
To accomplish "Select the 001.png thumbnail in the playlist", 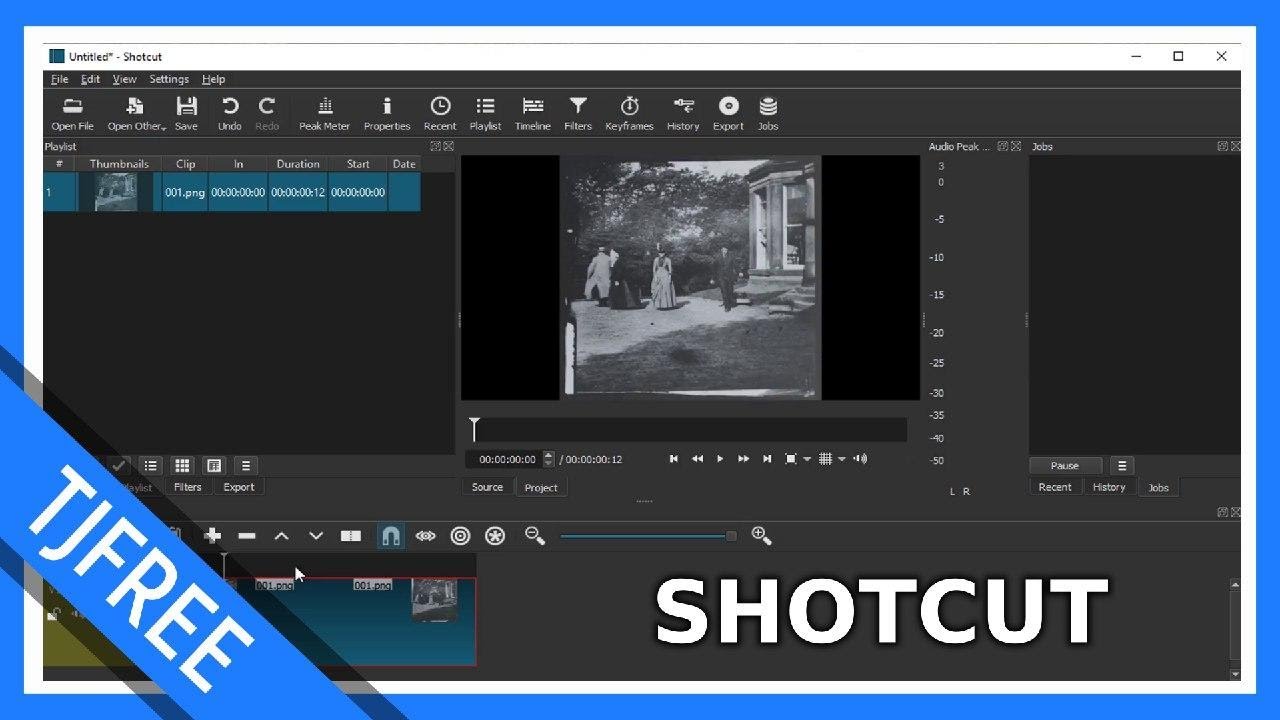I will [116, 192].
